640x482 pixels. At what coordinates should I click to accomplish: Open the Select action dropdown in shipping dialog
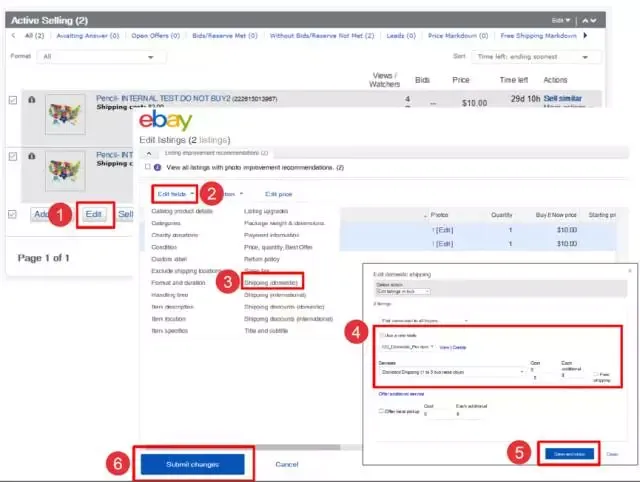point(403,291)
